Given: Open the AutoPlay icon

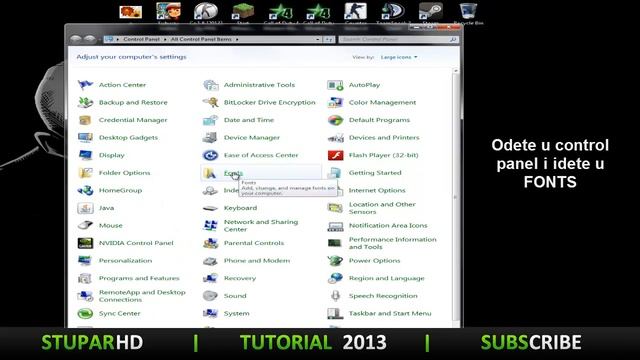Looking at the screenshot, I should [336, 85].
